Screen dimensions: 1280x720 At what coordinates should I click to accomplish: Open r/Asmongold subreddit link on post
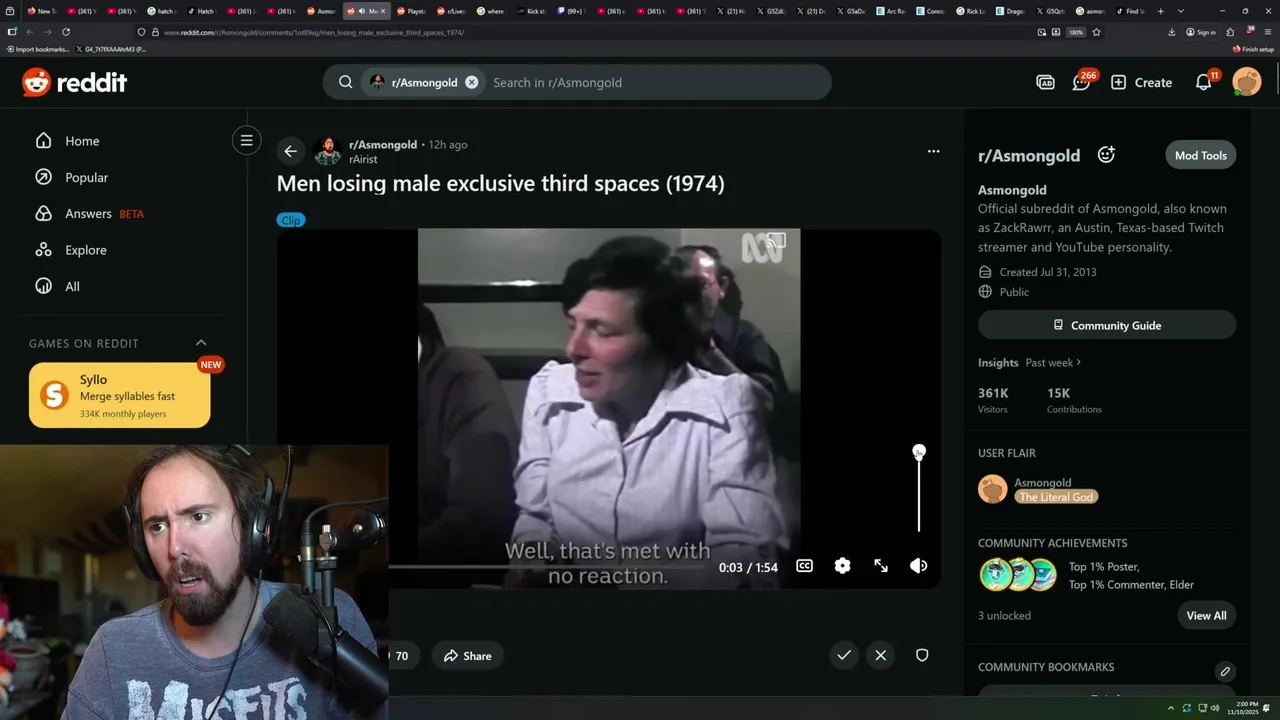[383, 144]
